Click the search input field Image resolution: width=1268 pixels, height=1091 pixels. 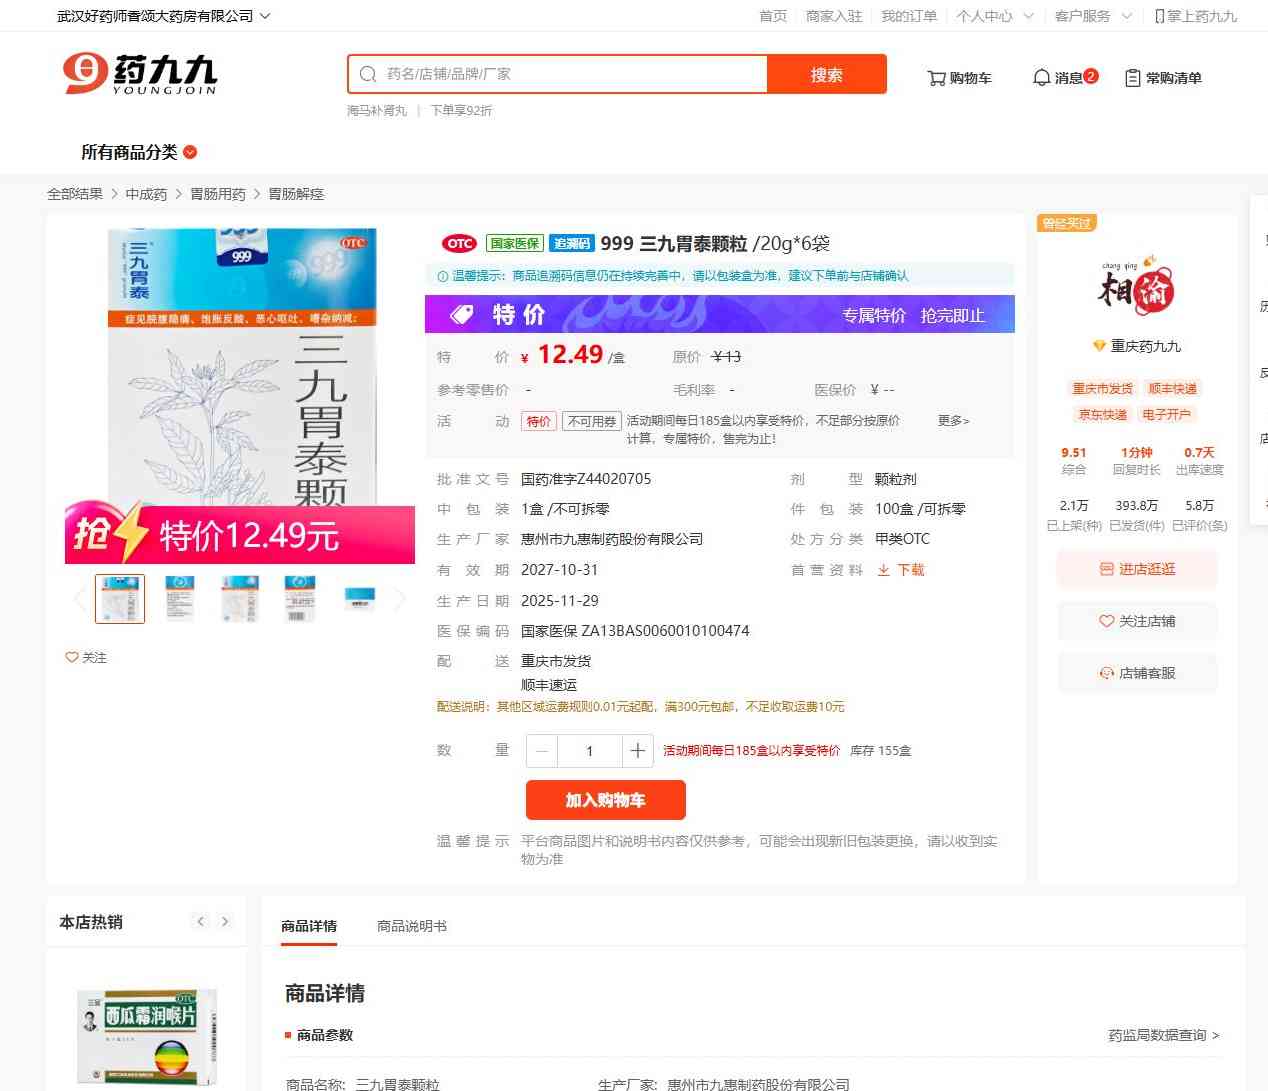point(570,74)
